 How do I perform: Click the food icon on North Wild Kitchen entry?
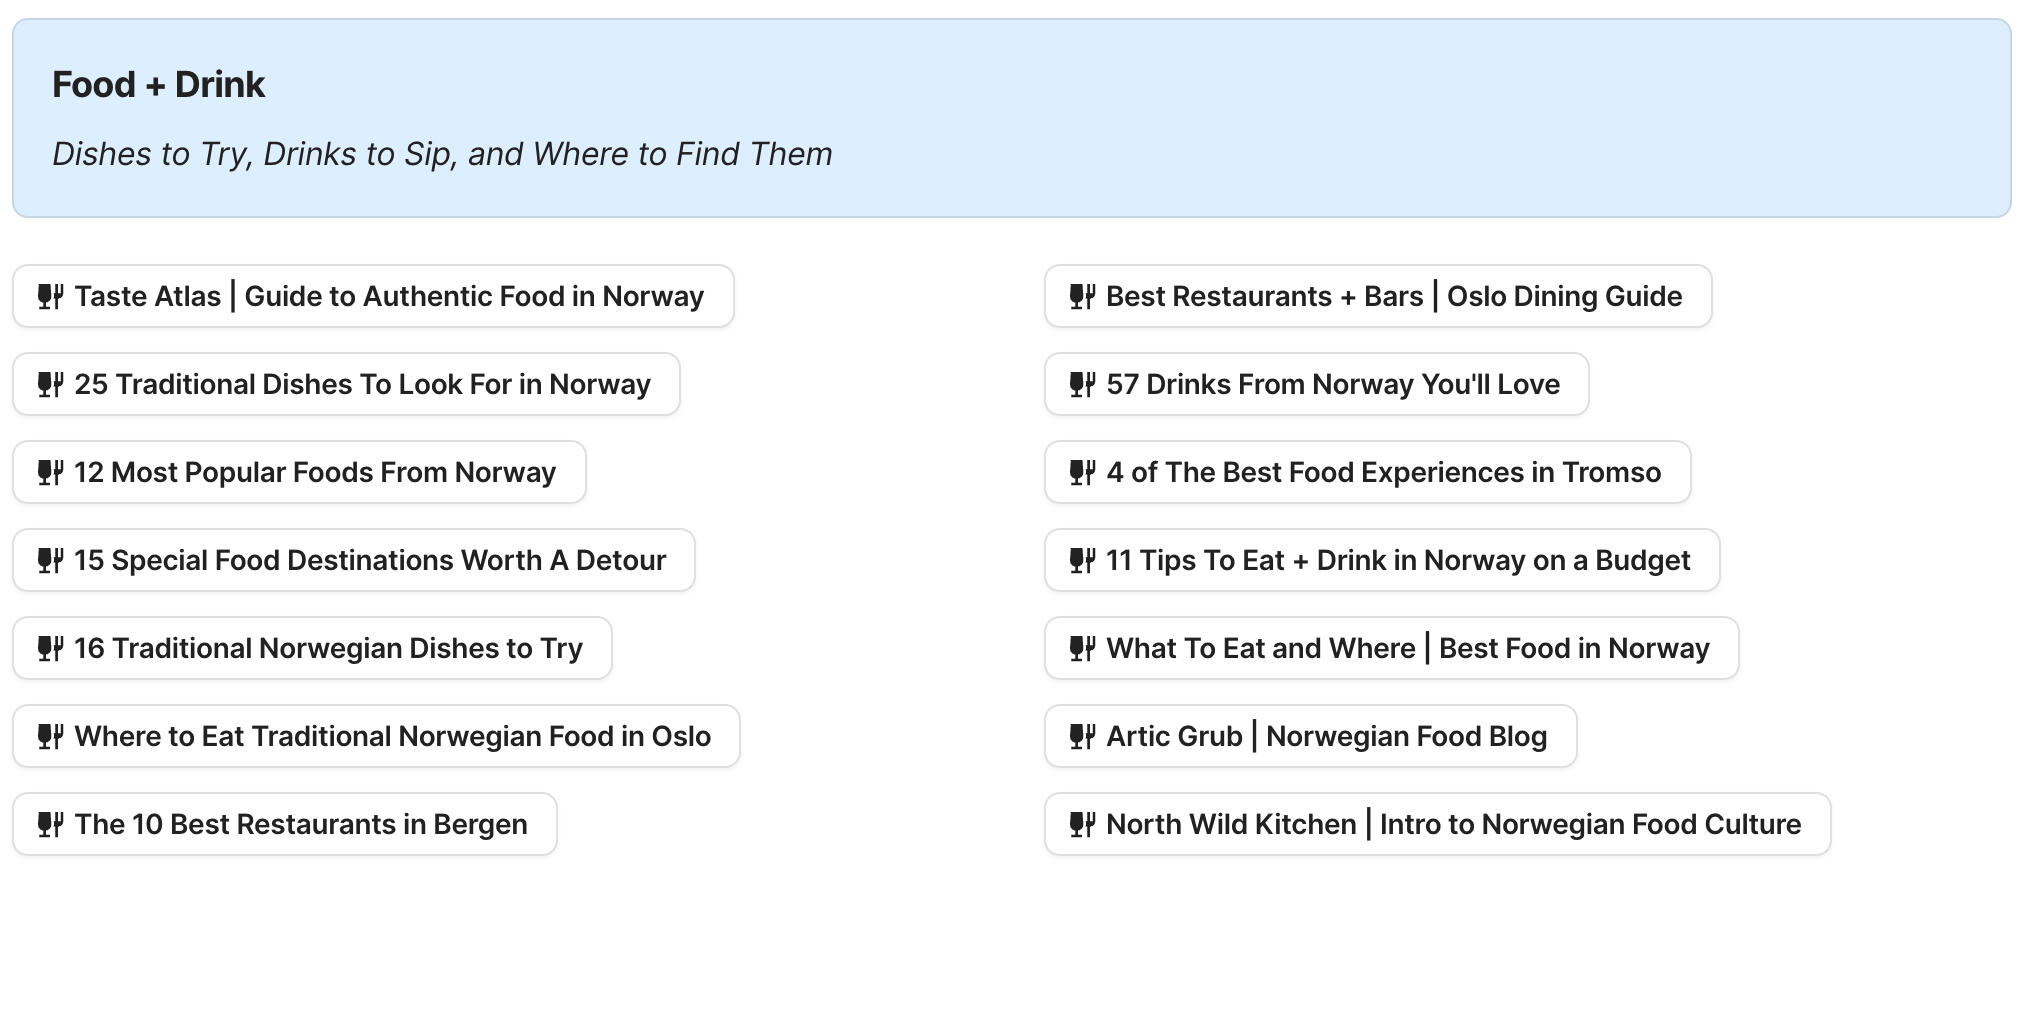[1083, 824]
